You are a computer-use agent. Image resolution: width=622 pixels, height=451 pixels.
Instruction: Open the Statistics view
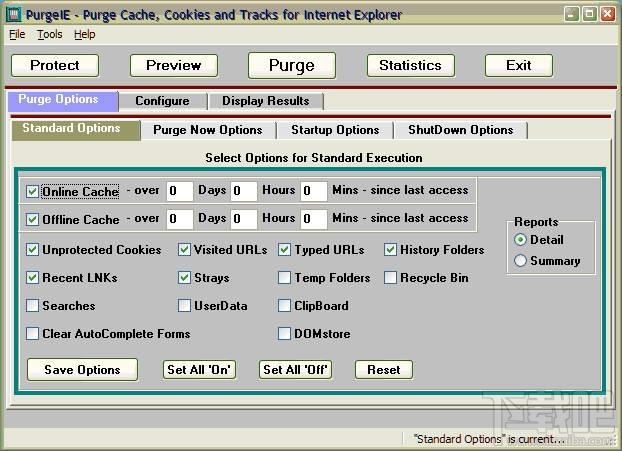click(x=411, y=65)
